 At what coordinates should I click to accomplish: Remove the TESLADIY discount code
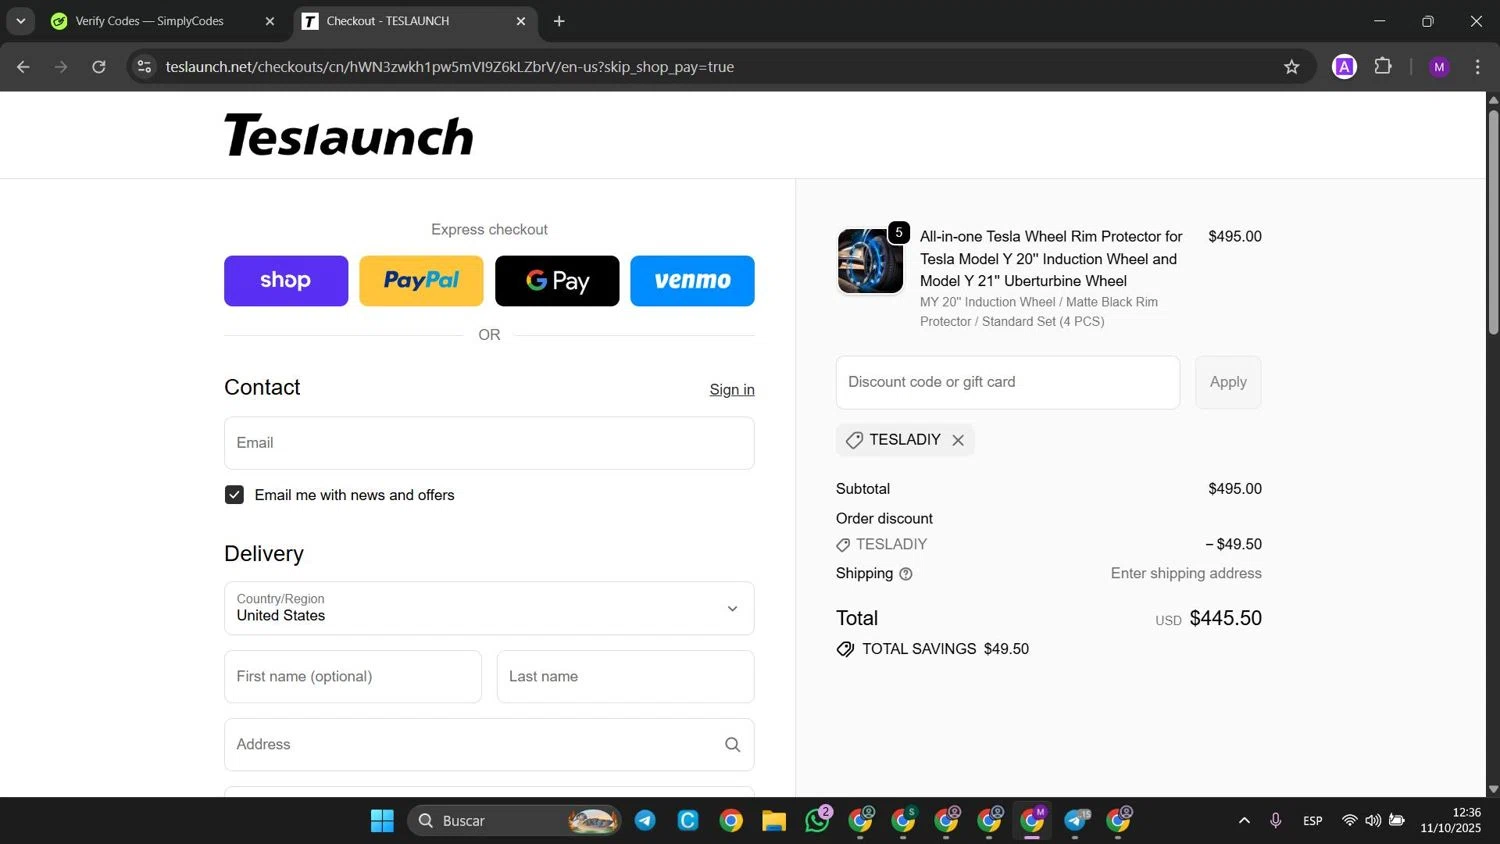pyautogui.click(x=958, y=440)
